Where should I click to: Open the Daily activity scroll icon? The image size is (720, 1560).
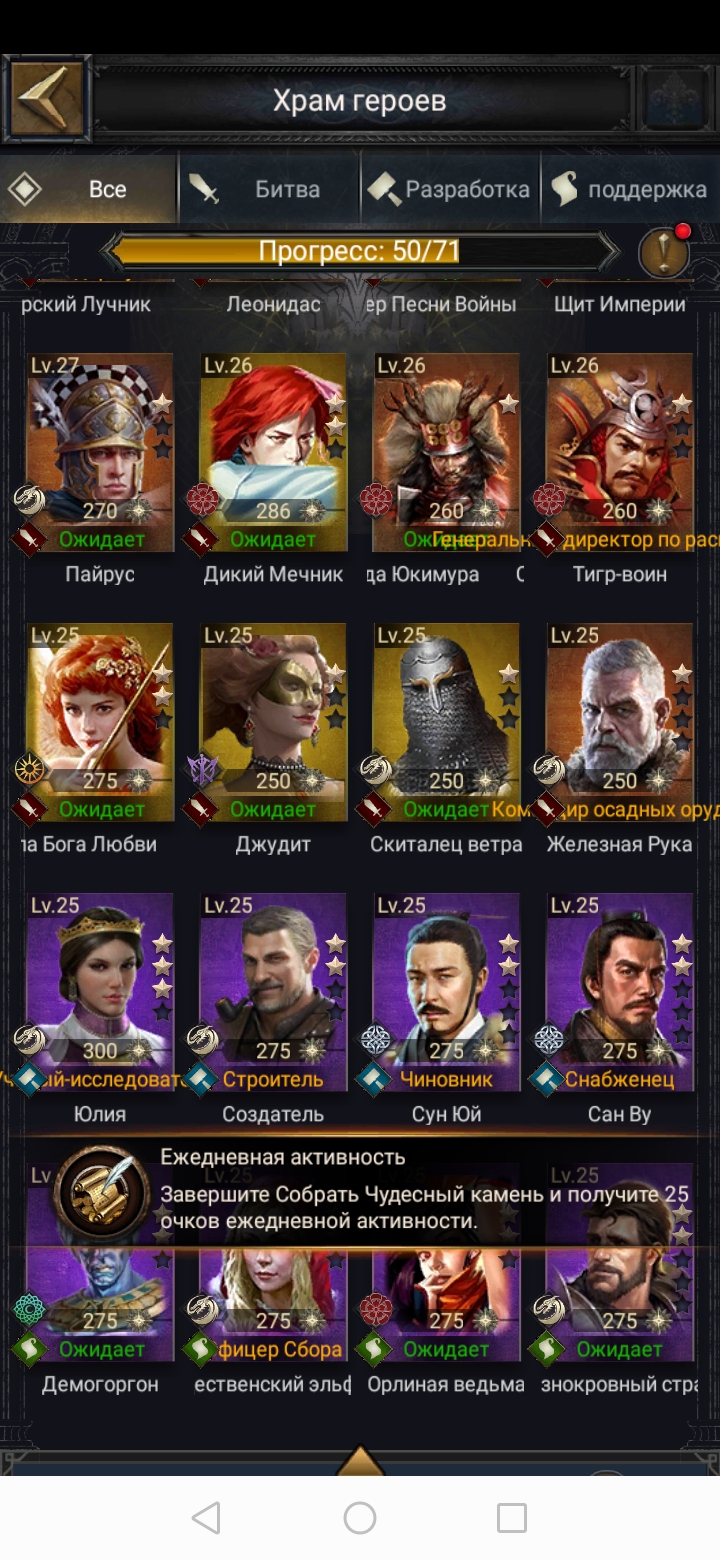(103, 1193)
